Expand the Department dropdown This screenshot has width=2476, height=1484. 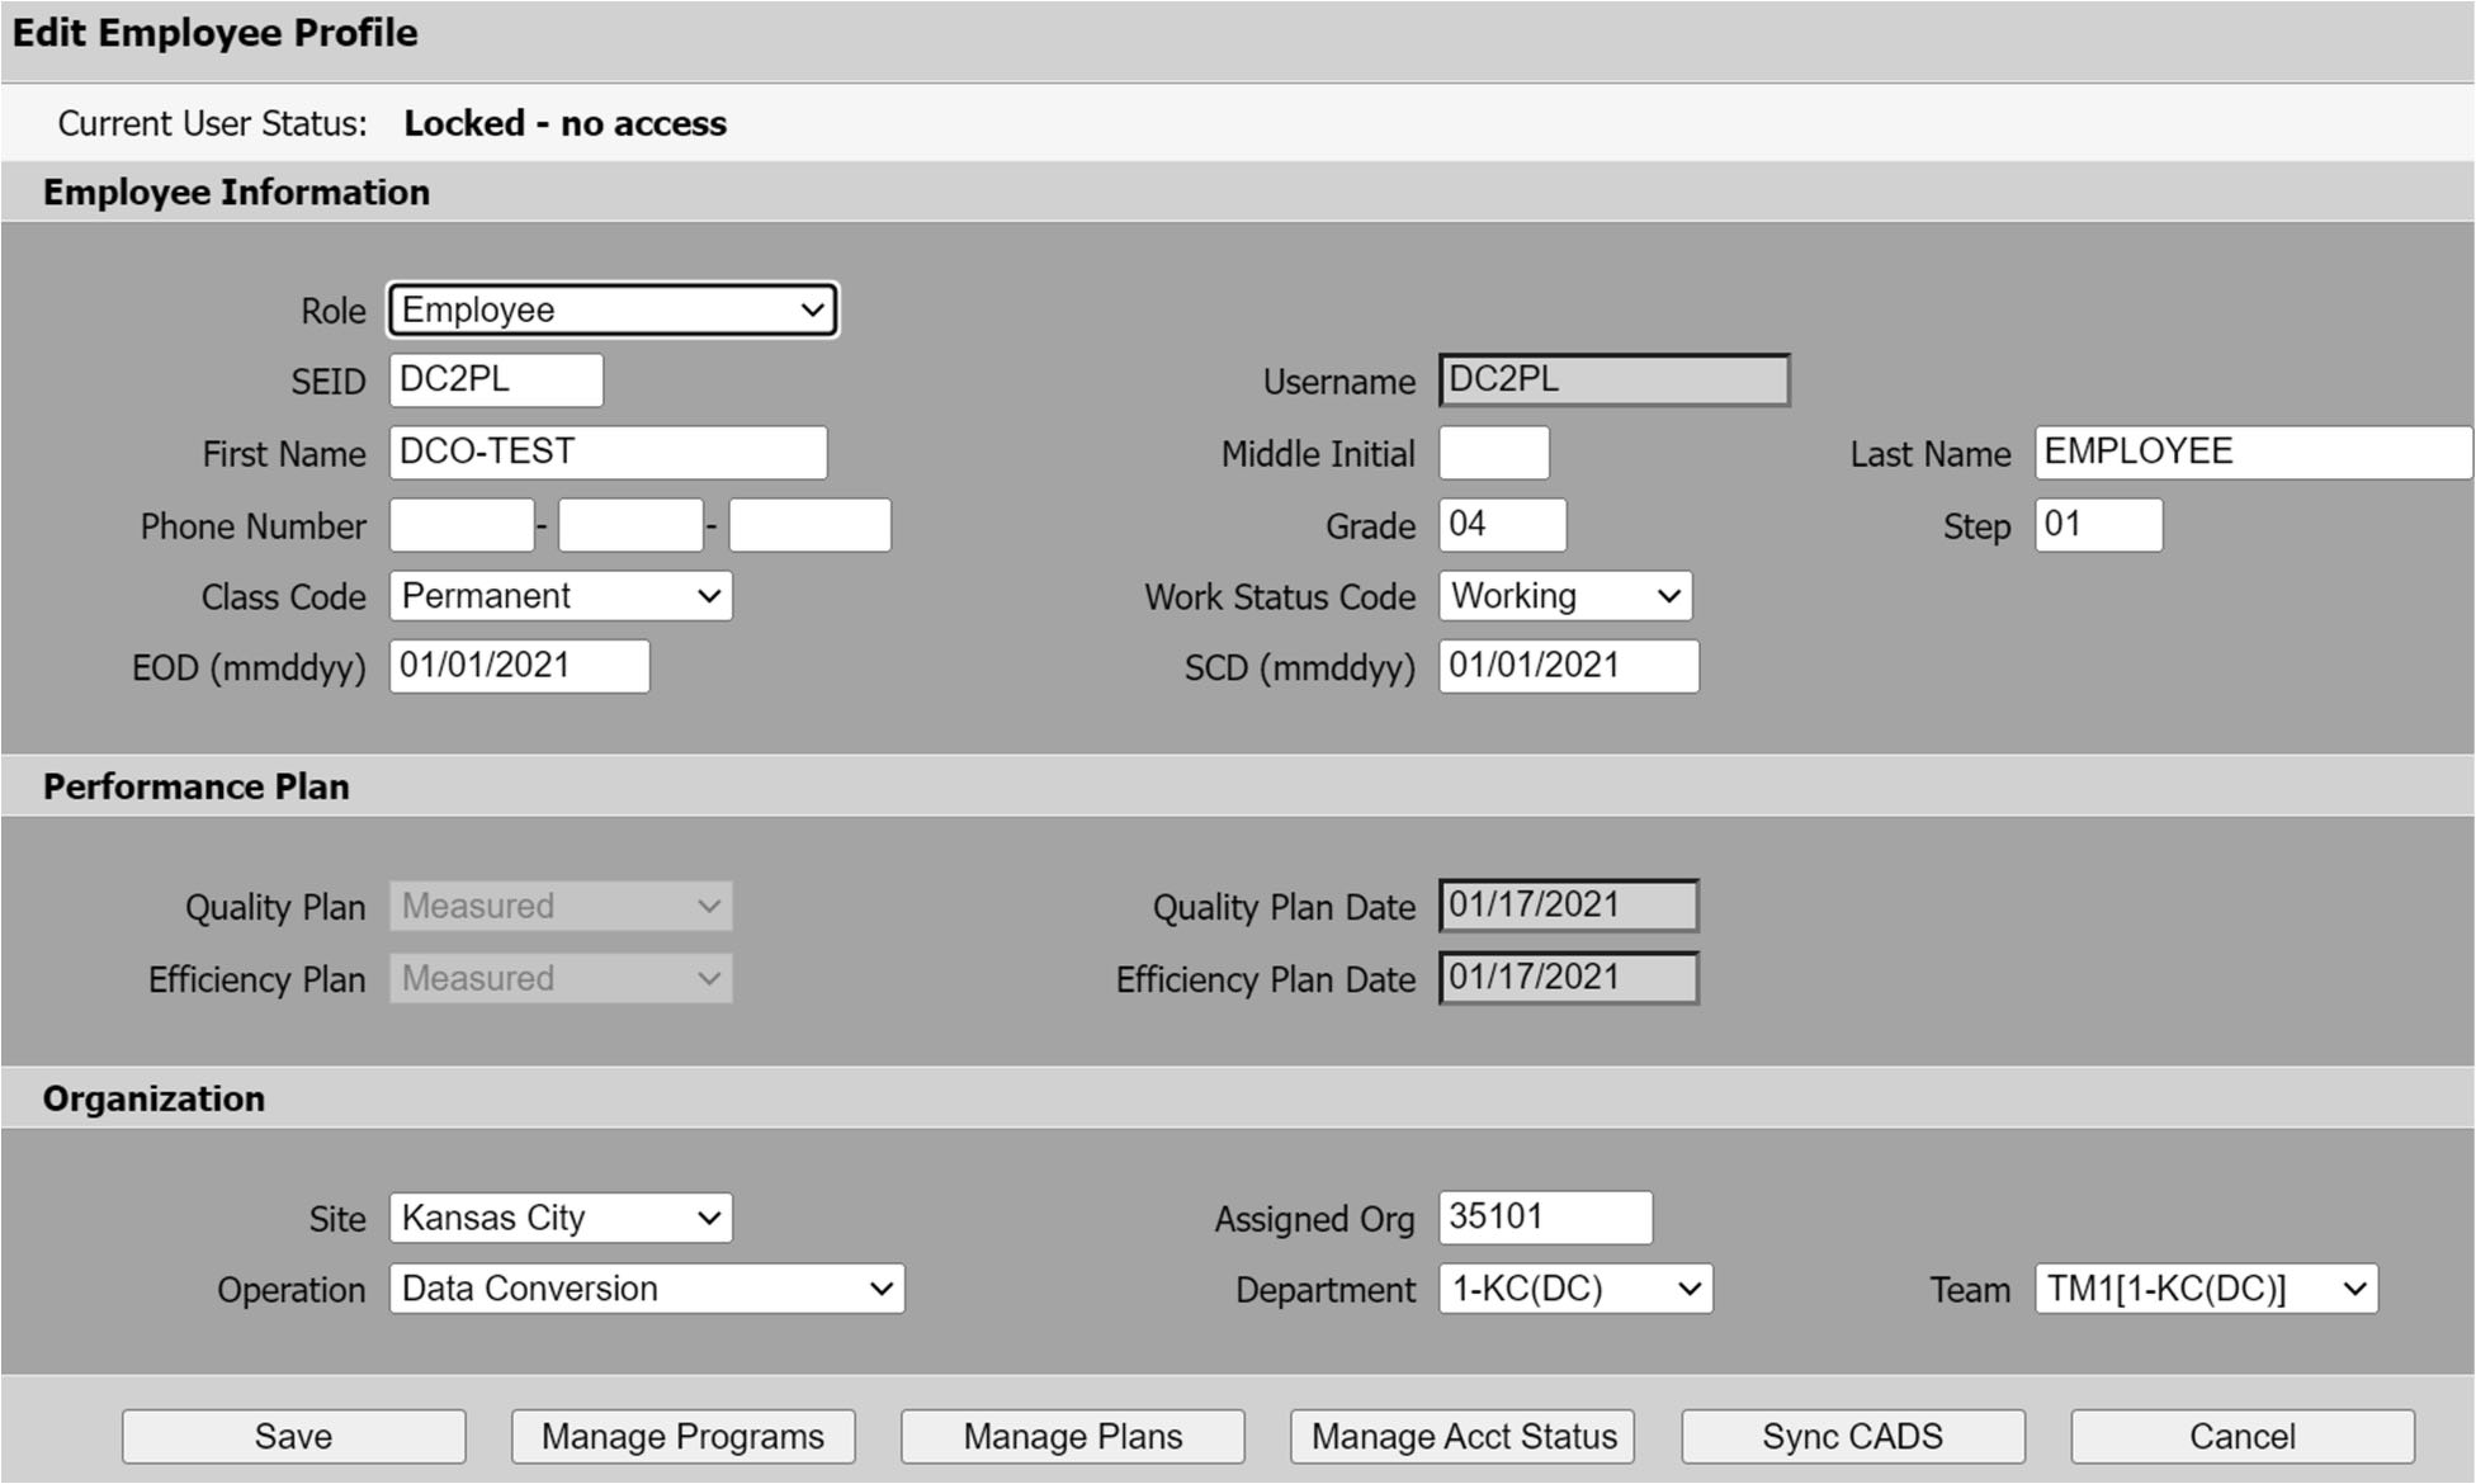[1575, 1289]
